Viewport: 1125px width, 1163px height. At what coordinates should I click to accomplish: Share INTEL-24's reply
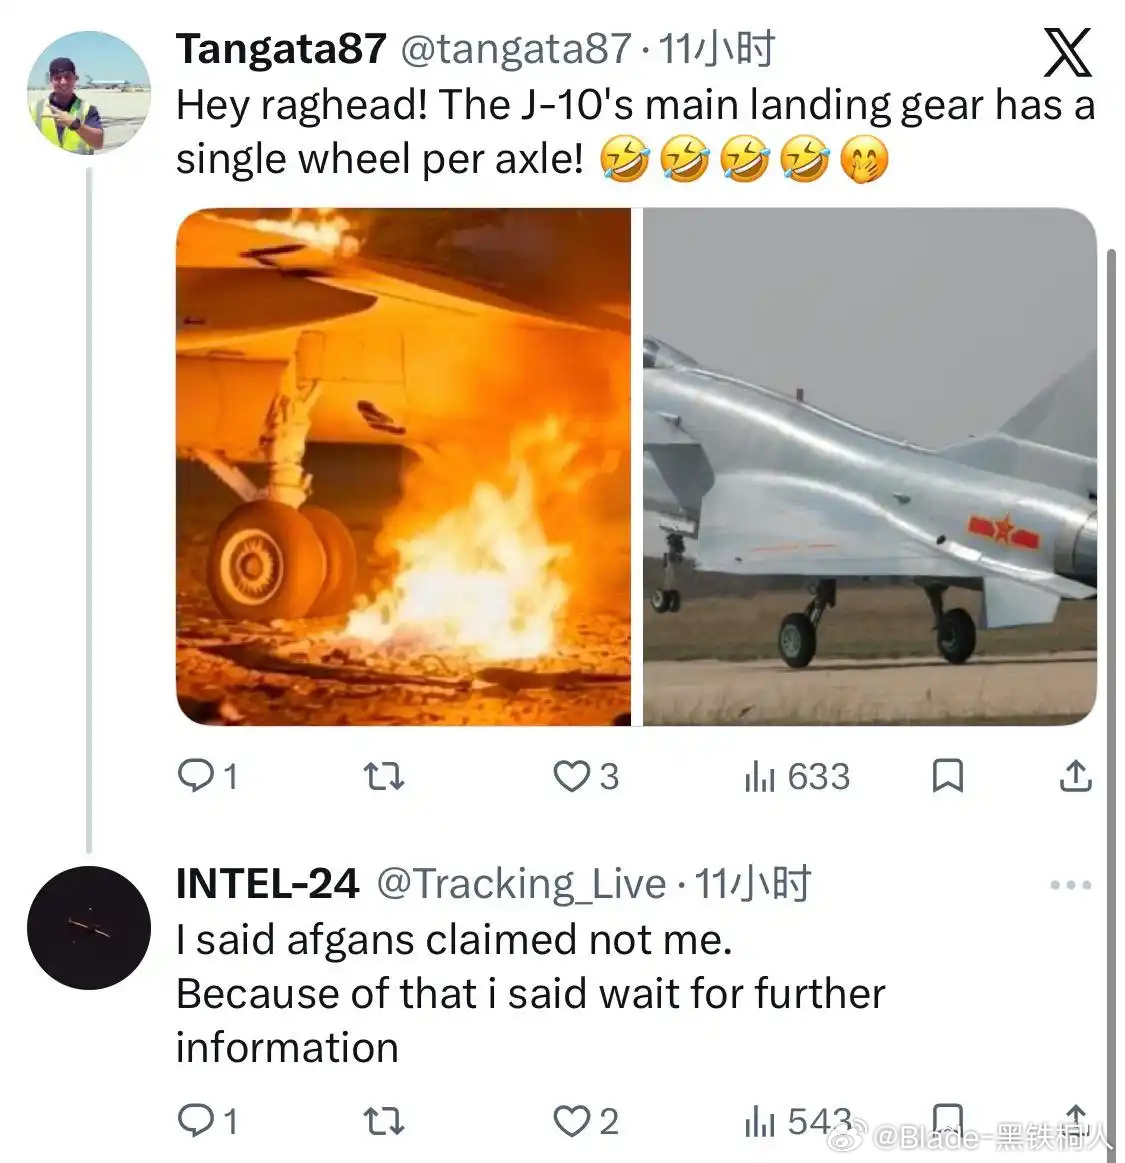click(x=1073, y=1121)
